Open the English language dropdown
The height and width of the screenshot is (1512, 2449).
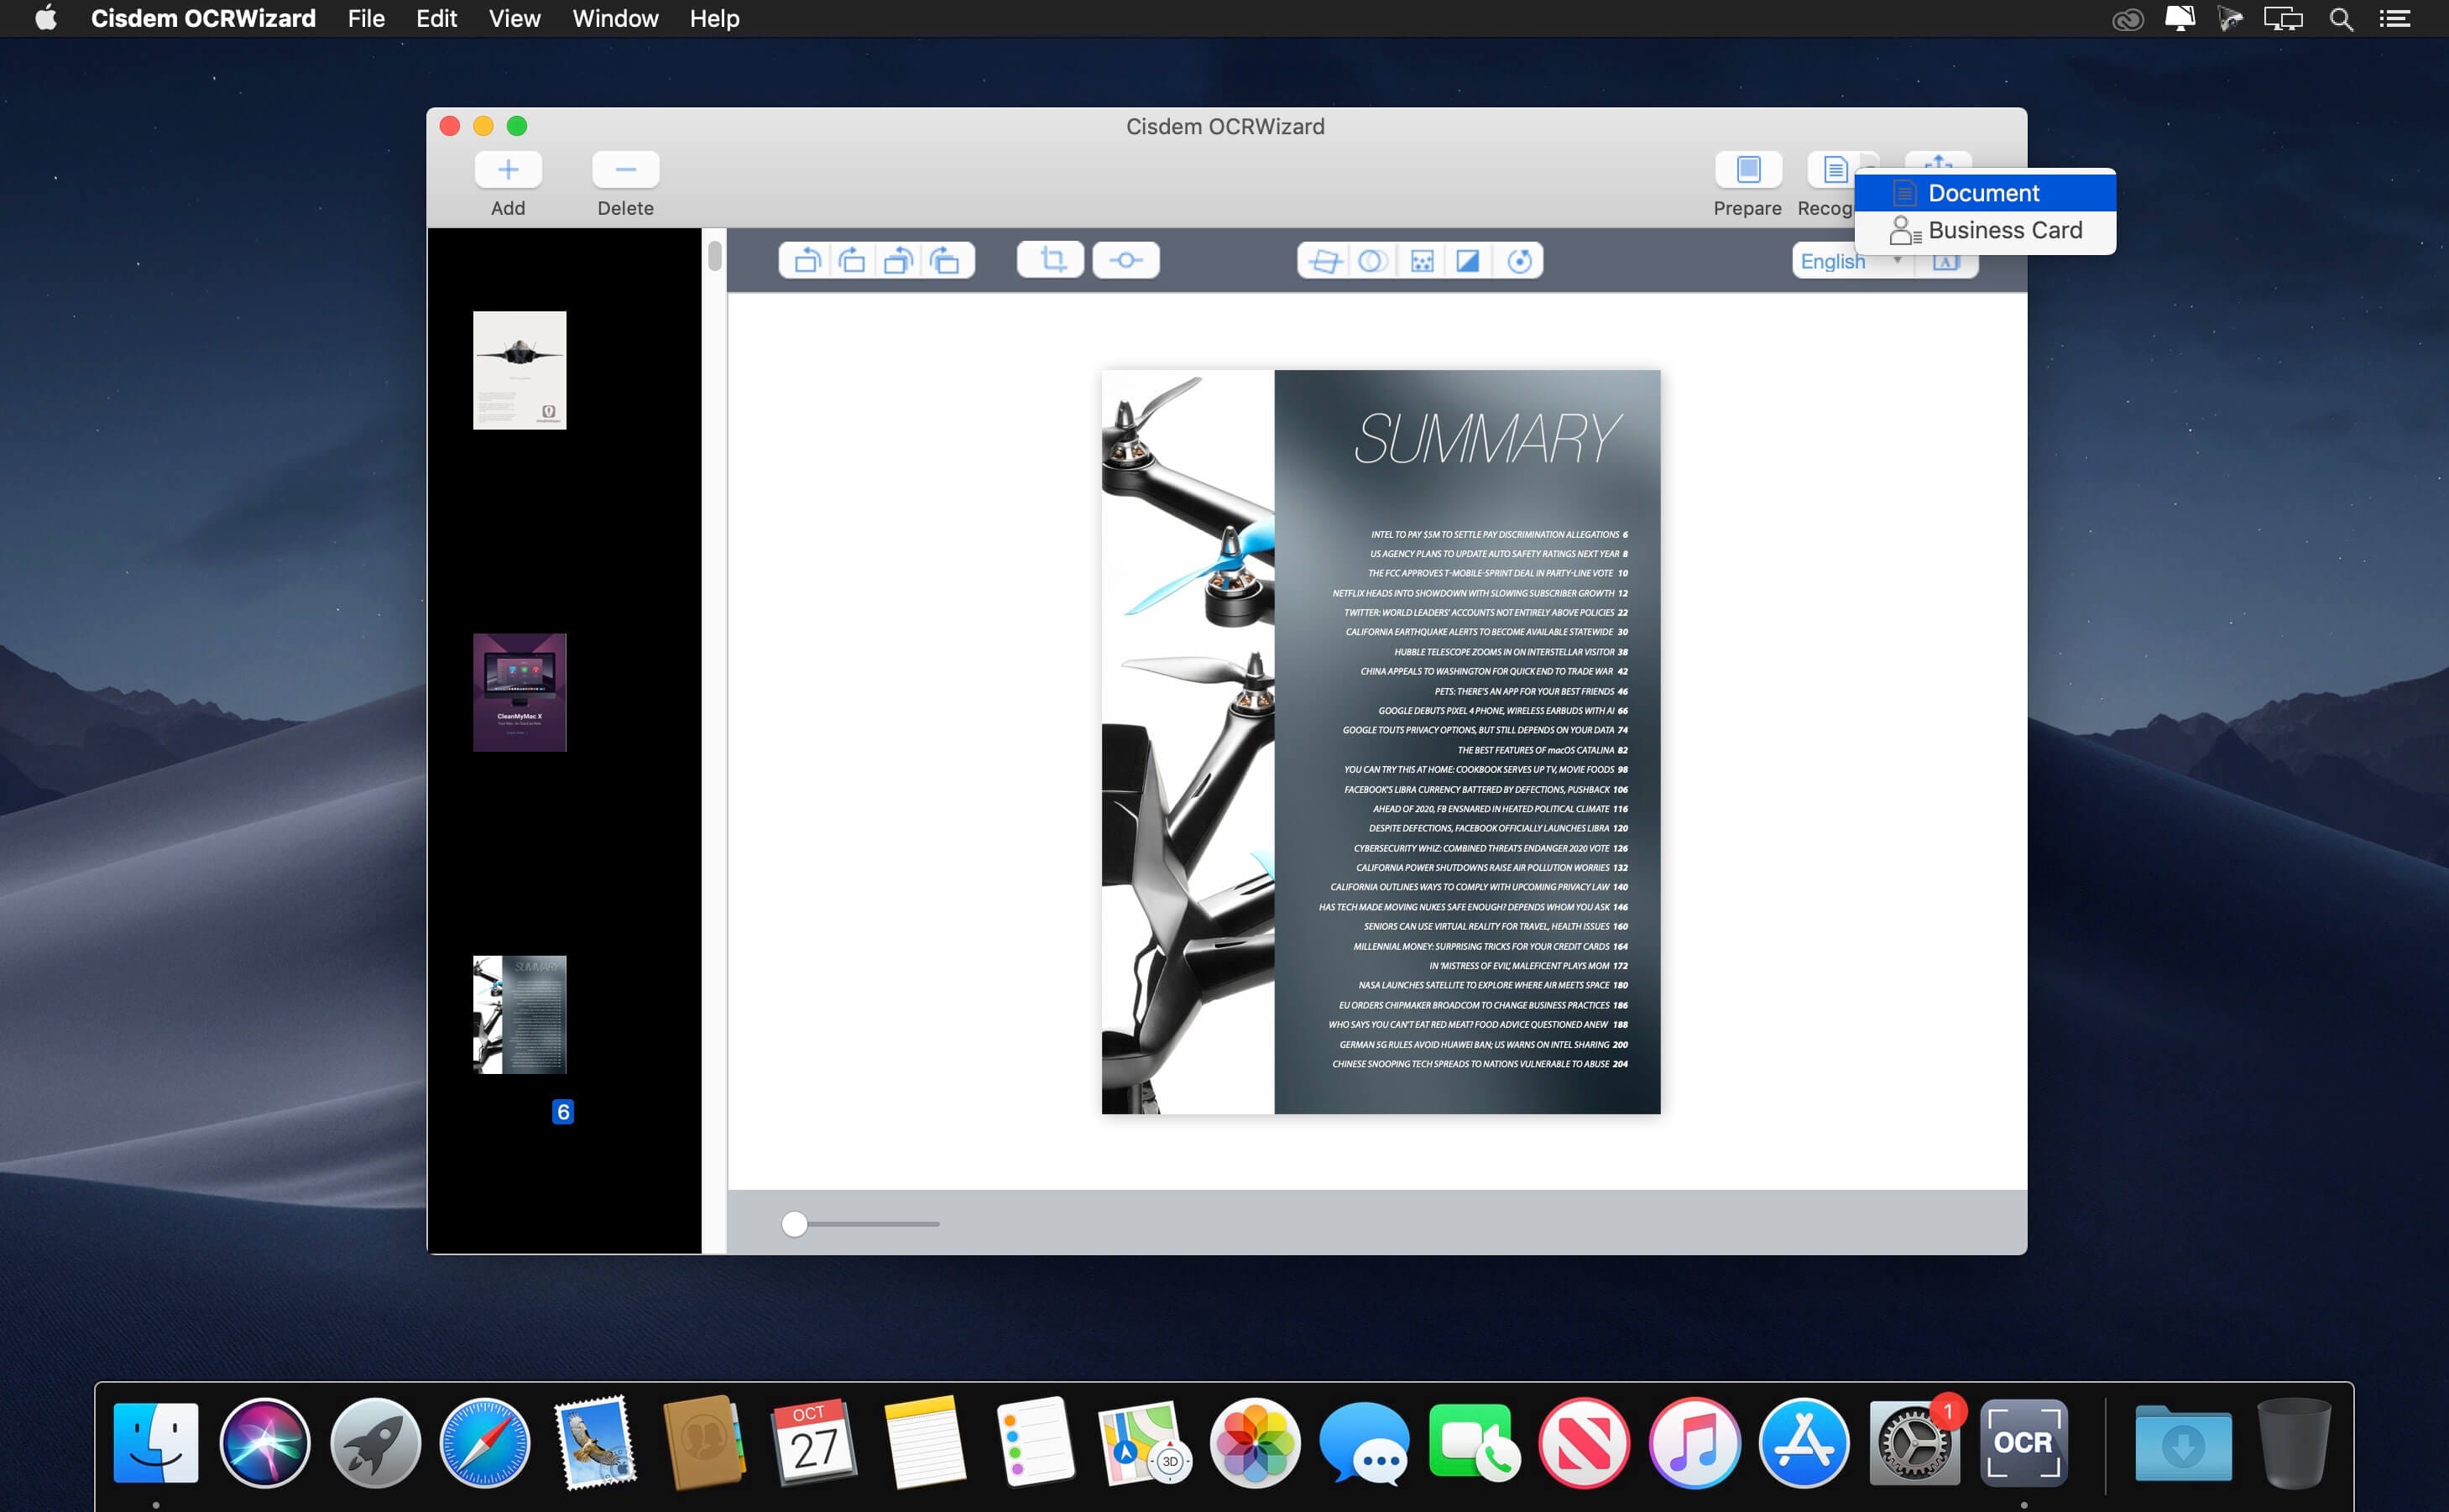[x=1852, y=262]
